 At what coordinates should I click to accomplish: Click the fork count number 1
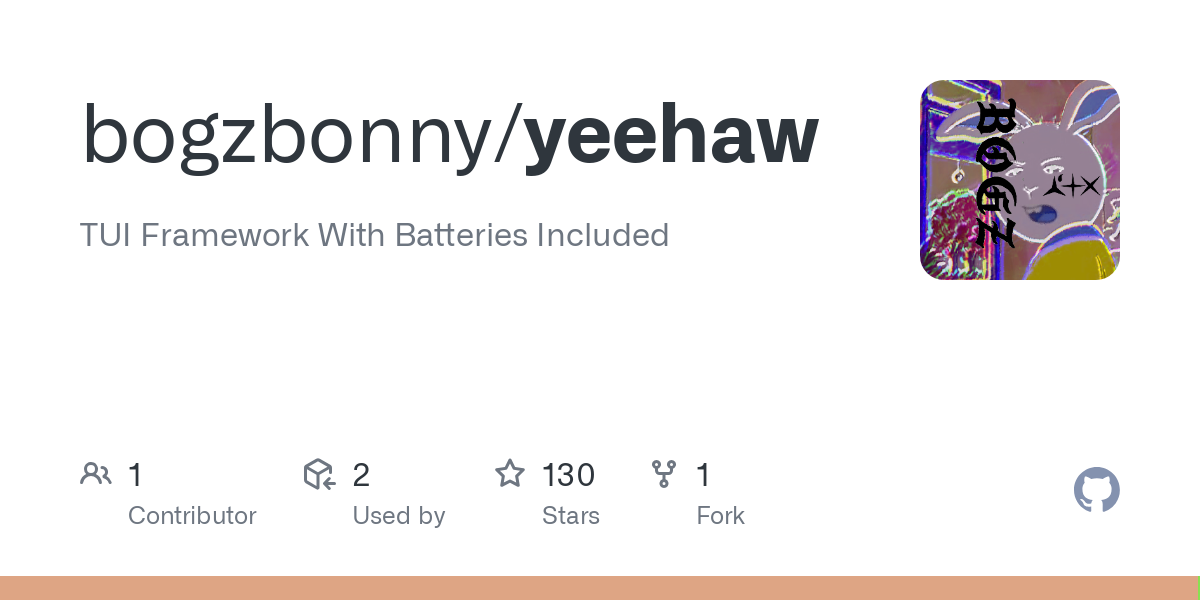(703, 475)
